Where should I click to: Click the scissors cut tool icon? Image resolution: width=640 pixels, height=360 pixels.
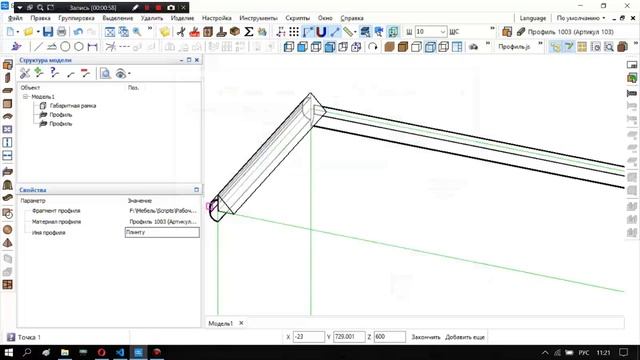[x=181, y=32]
